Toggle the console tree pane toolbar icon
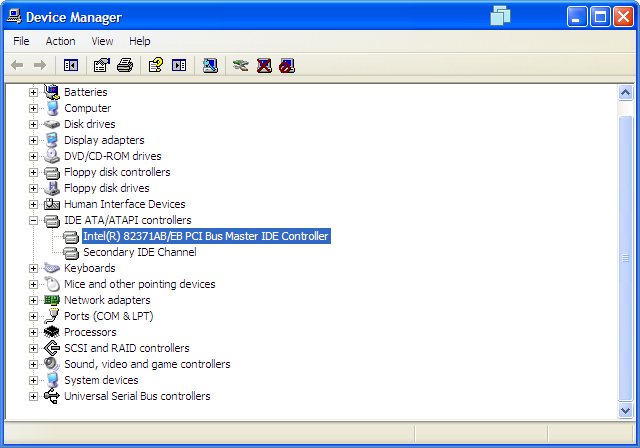Image resolution: width=640 pixels, height=448 pixels. tap(71, 65)
